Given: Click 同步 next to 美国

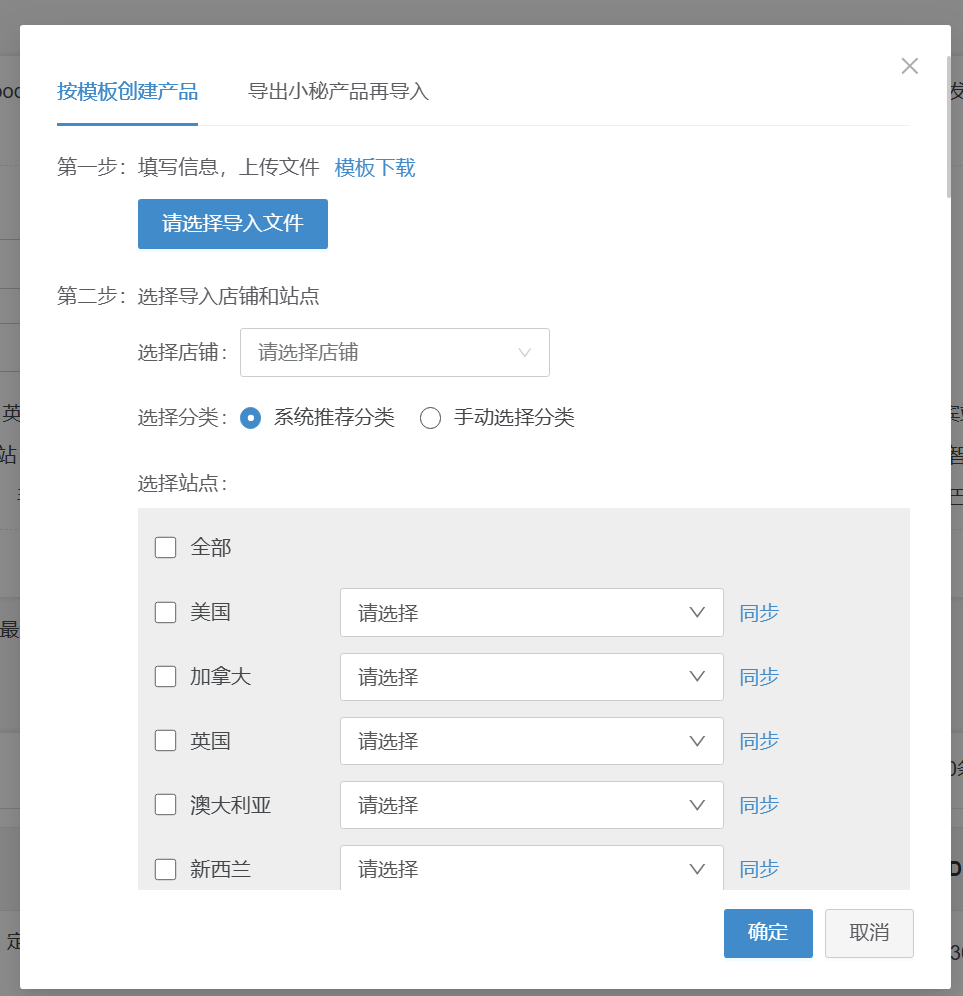Looking at the screenshot, I should tap(758, 612).
